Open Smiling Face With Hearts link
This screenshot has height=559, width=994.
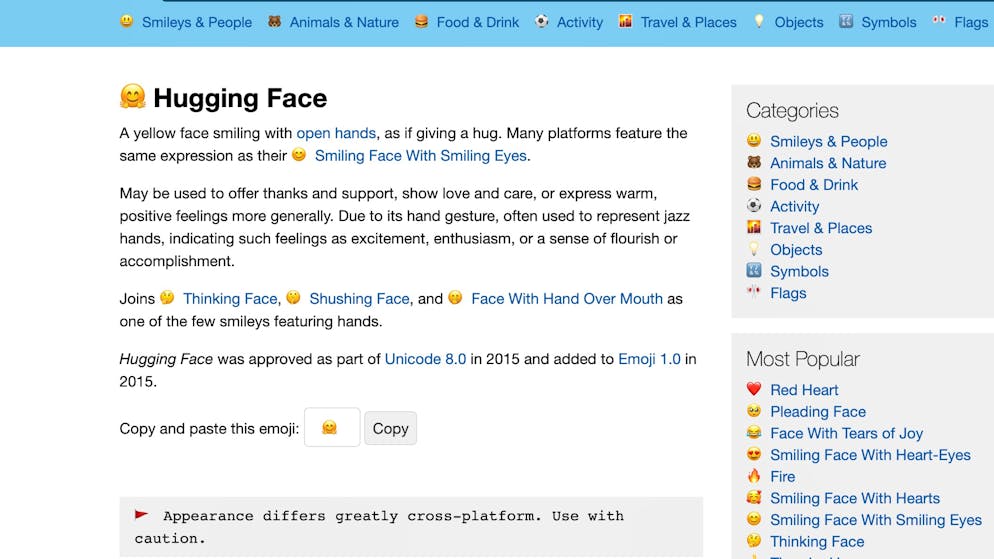click(855, 498)
